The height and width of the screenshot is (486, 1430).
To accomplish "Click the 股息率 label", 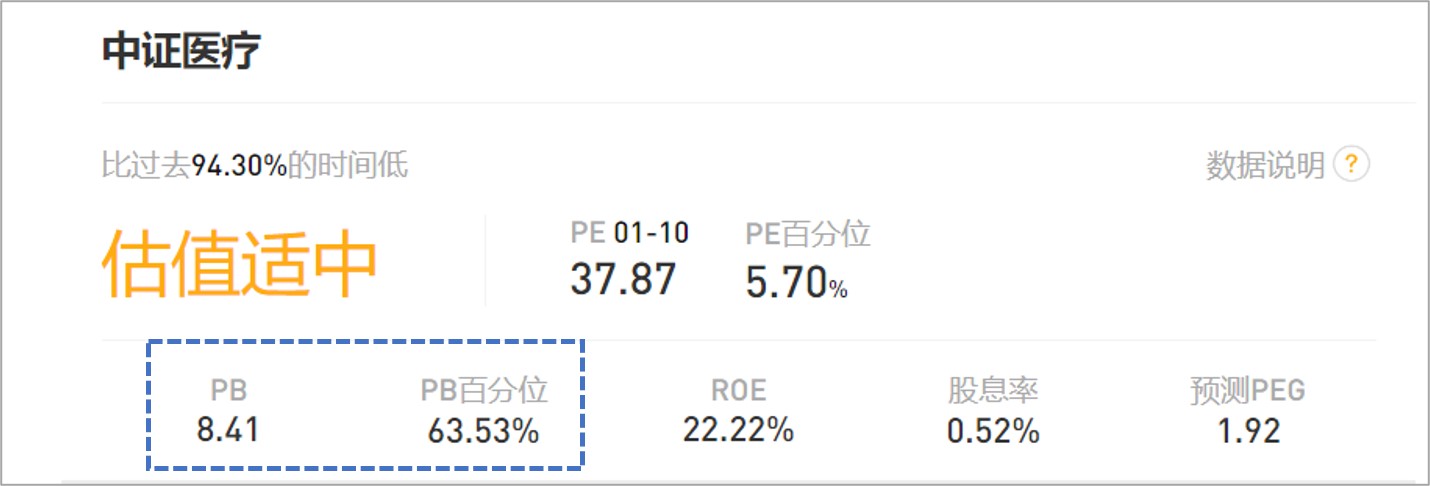I will point(992,390).
